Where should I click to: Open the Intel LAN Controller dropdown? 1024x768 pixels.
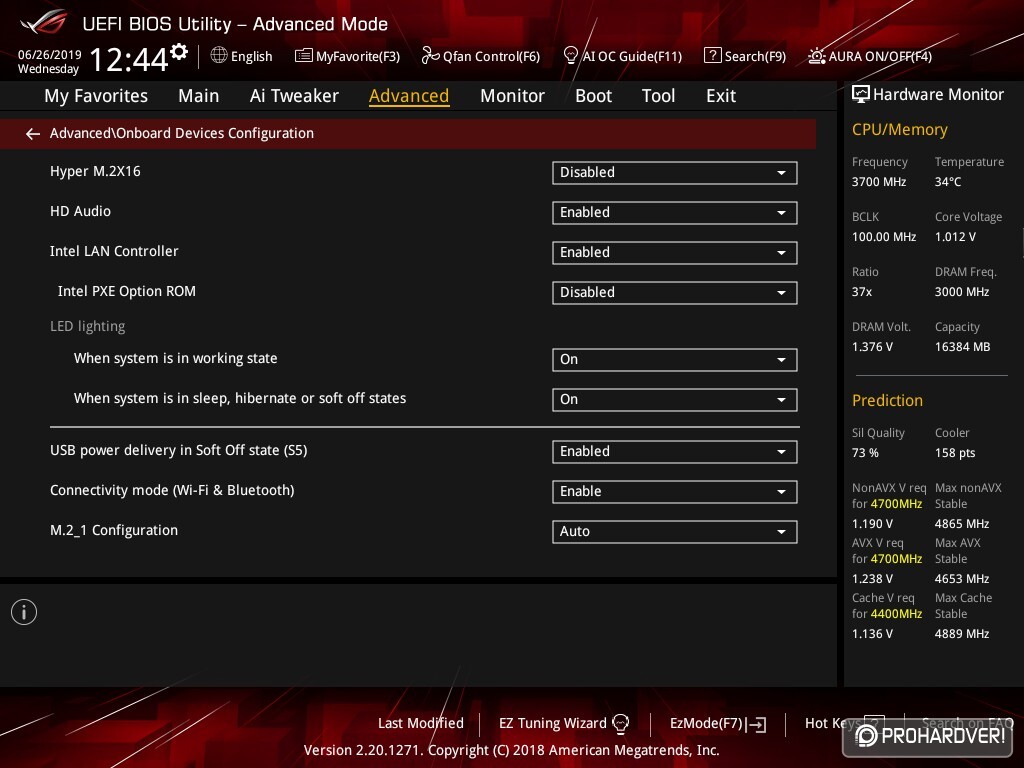click(675, 253)
